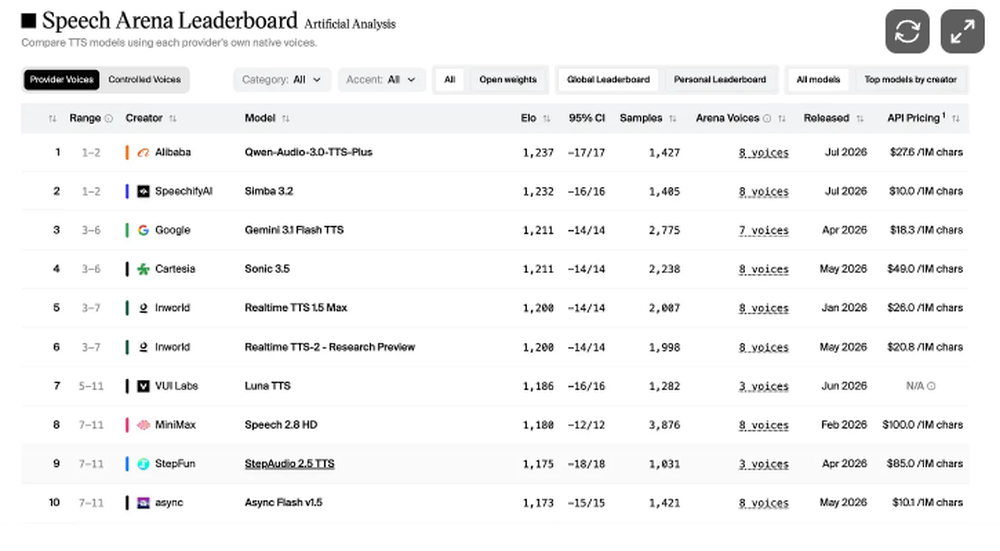This screenshot has width=1000, height=551.
Task: Click the black square logo beside Speech Arena title
Action: tap(28, 21)
